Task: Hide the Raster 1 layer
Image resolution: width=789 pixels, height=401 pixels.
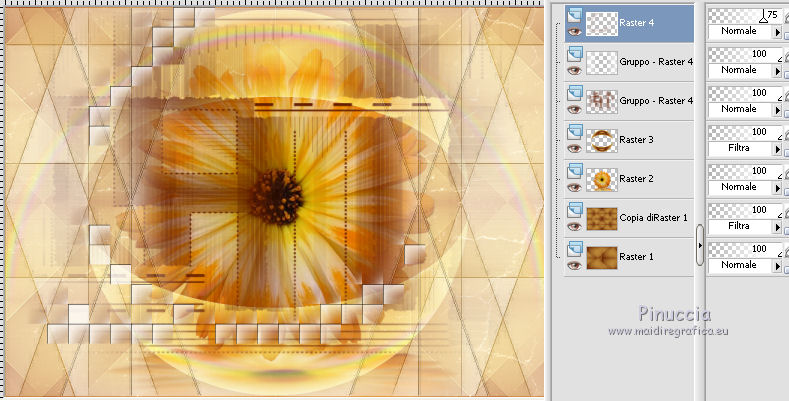Action: pos(574,266)
